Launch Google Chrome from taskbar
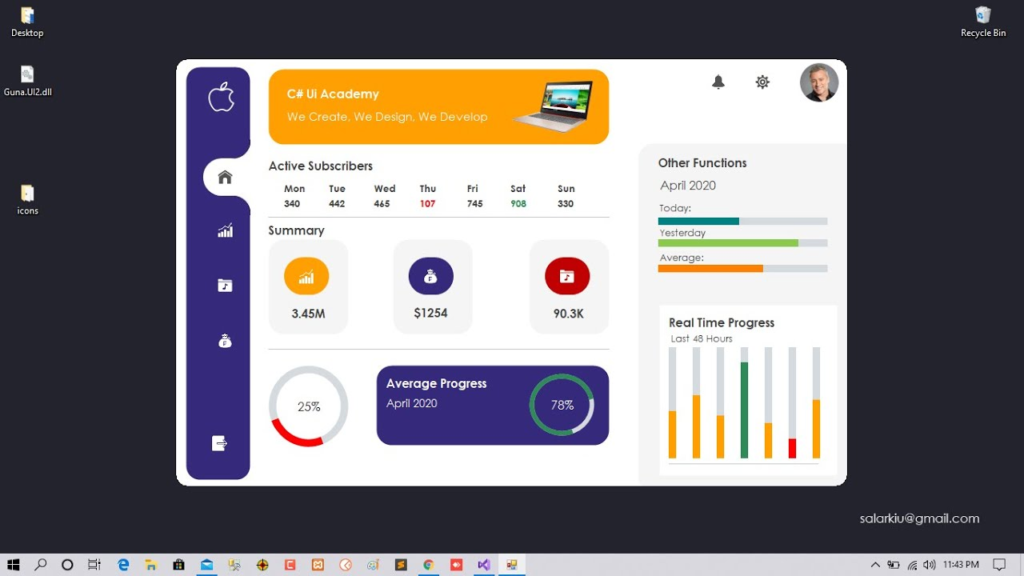1024x576 pixels. (428, 565)
